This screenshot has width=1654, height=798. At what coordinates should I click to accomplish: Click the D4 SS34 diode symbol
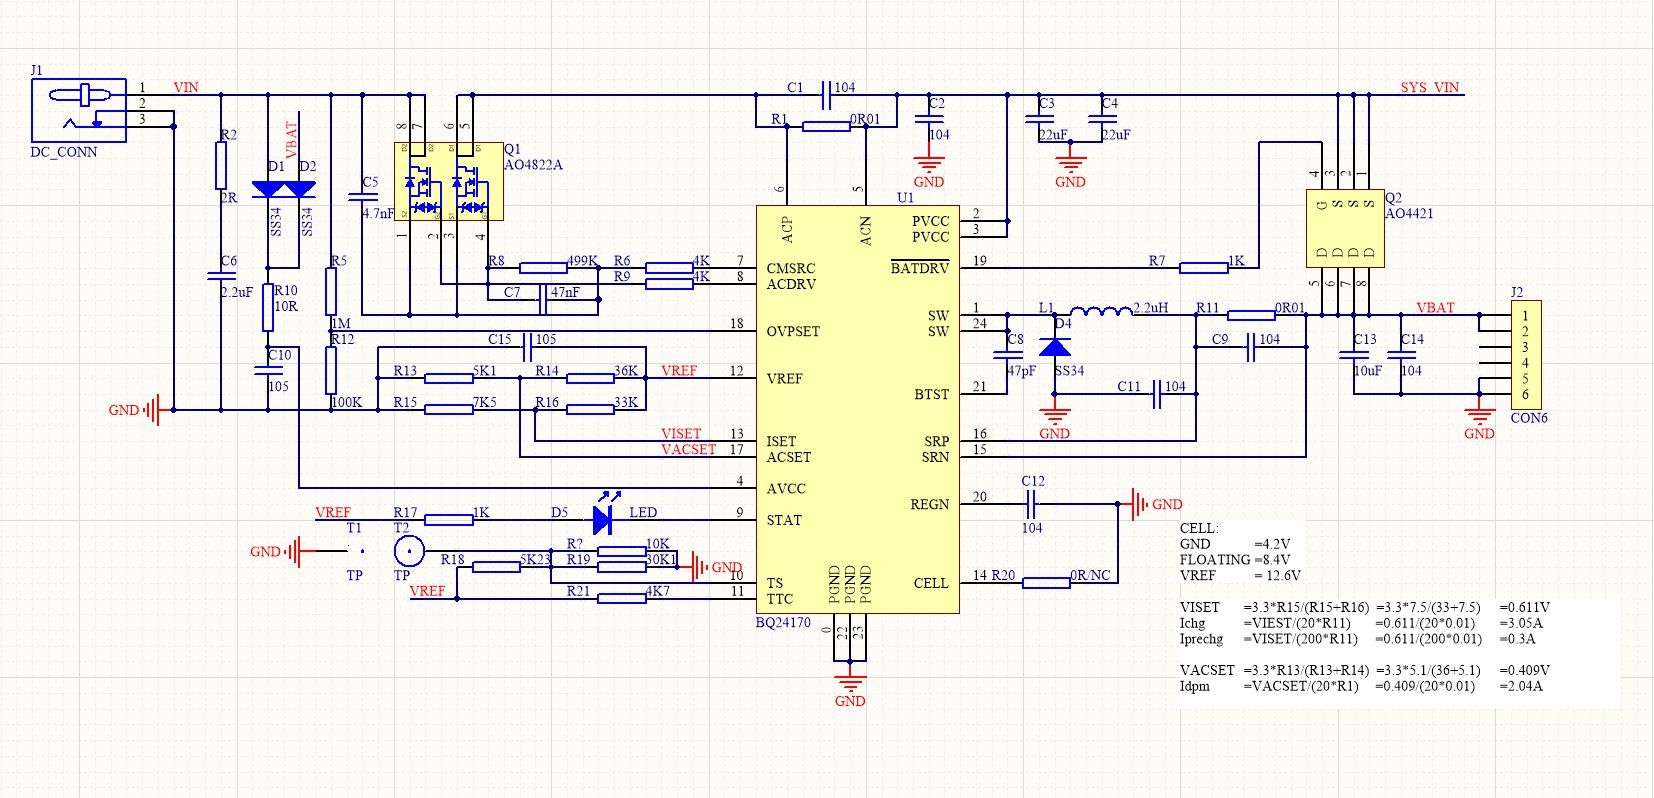pyautogui.click(x=1055, y=347)
